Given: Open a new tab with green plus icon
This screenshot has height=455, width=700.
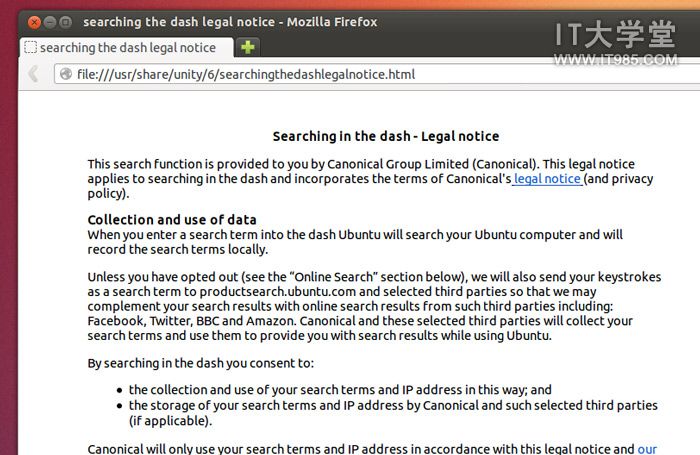Looking at the screenshot, I should point(248,47).
